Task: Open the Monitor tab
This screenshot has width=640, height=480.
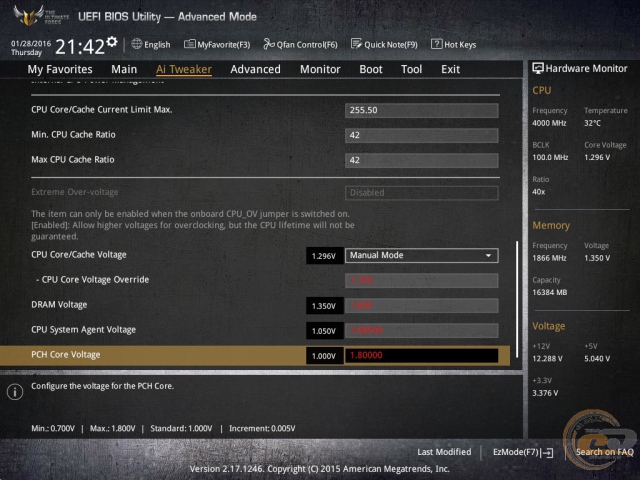Action: (x=320, y=69)
